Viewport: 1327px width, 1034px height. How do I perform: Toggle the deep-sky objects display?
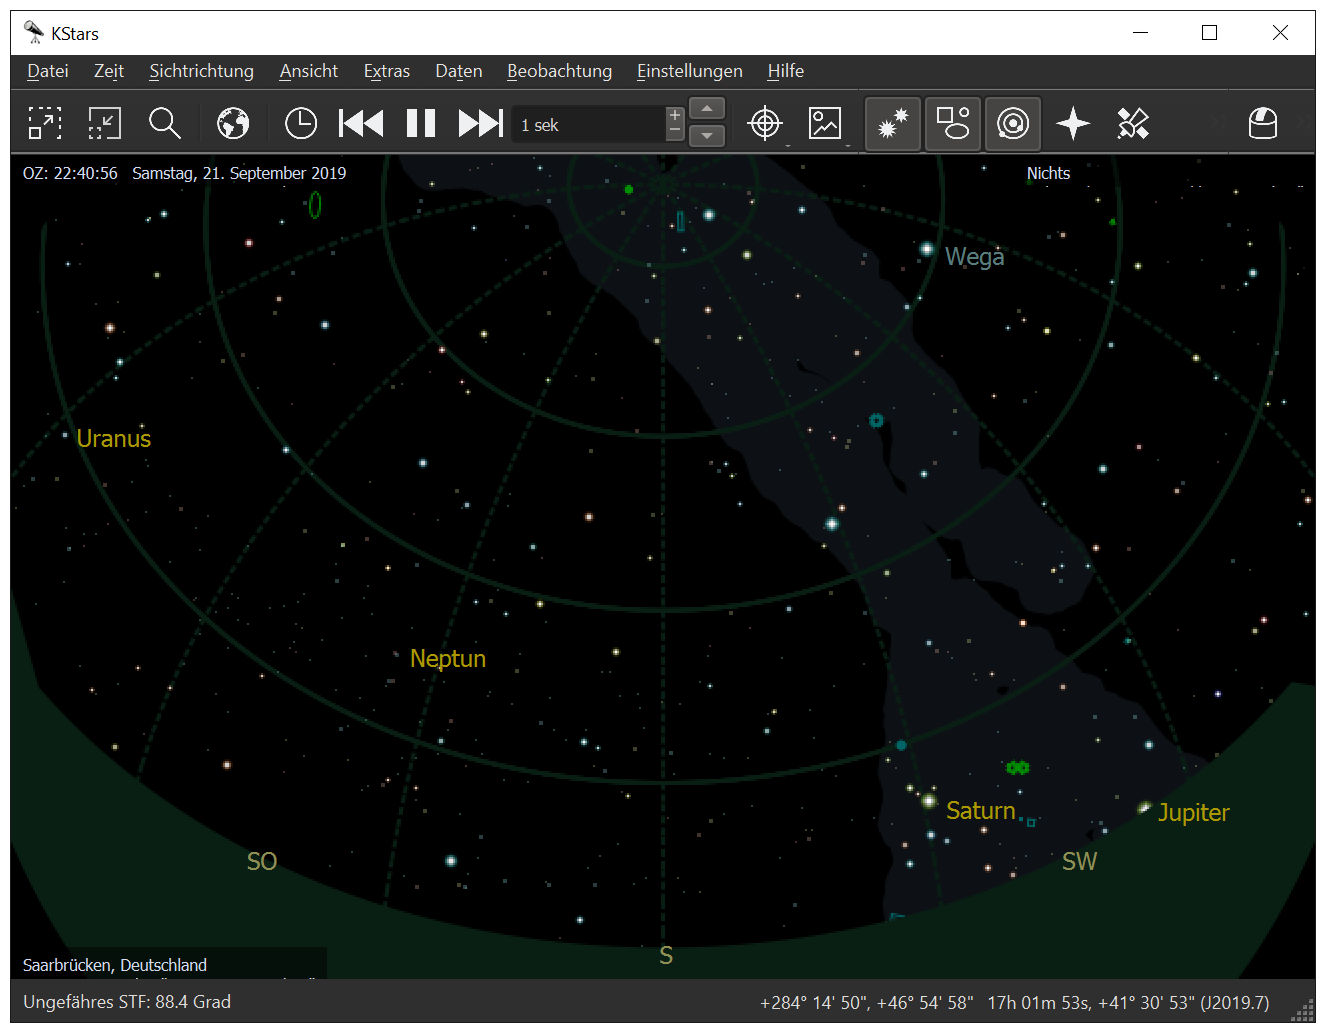[x=953, y=123]
